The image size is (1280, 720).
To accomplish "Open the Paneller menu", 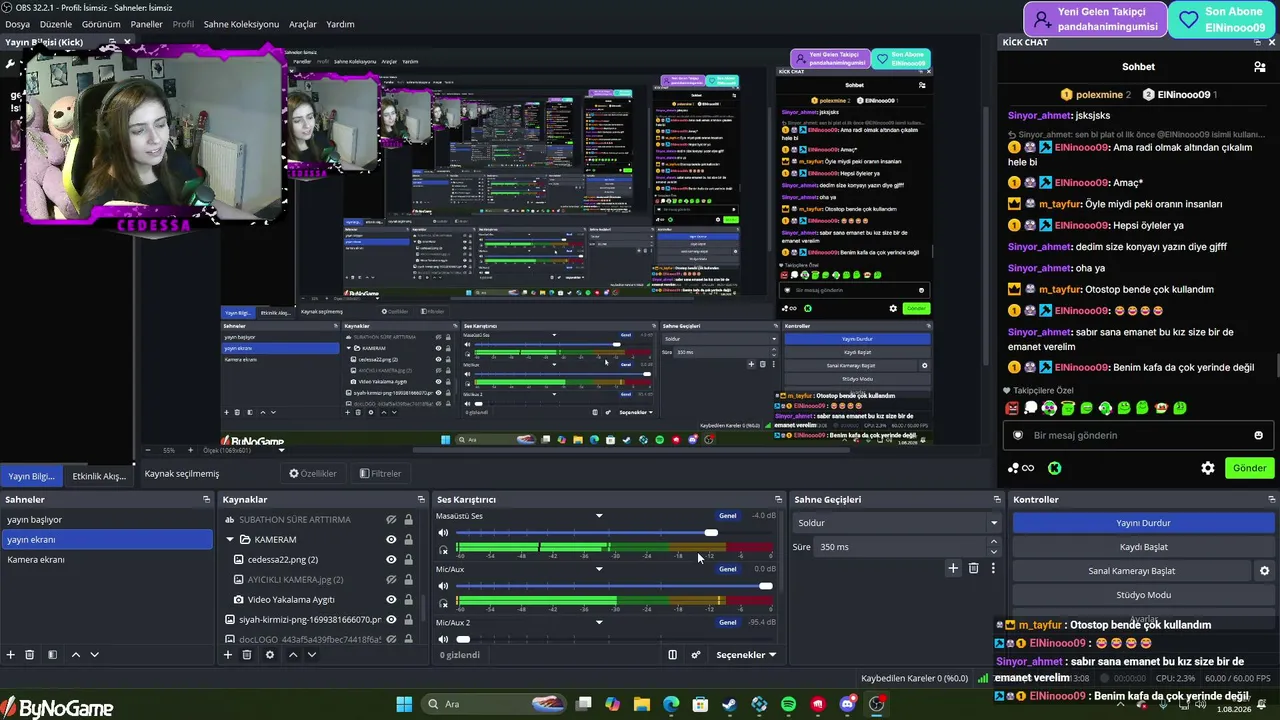I will [147, 24].
